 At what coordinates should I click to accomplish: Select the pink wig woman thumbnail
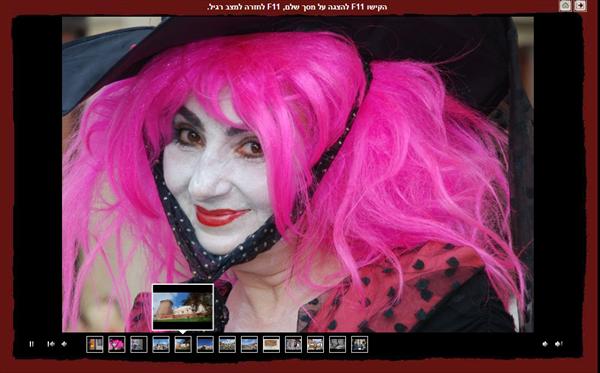coord(117,344)
